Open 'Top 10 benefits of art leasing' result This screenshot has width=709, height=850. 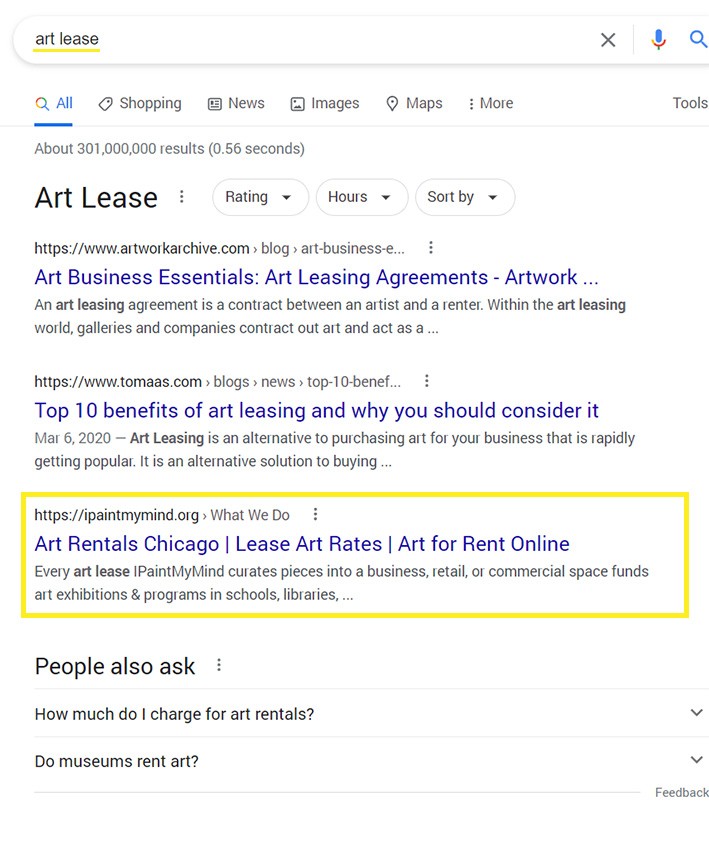pos(316,411)
